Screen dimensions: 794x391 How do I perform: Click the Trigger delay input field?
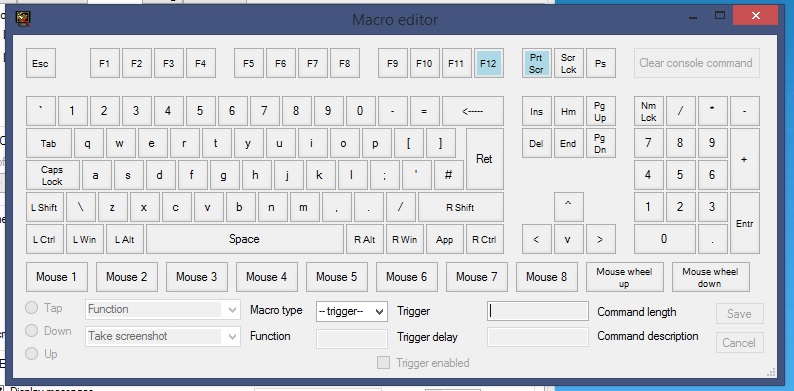pos(538,337)
